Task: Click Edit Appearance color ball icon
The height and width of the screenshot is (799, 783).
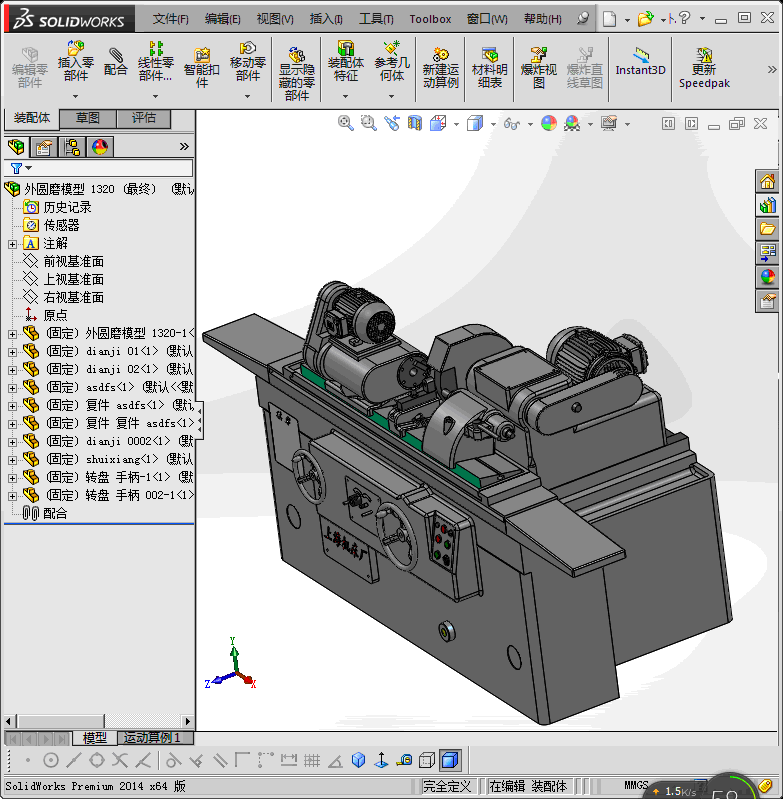Action: coord(549,123)
